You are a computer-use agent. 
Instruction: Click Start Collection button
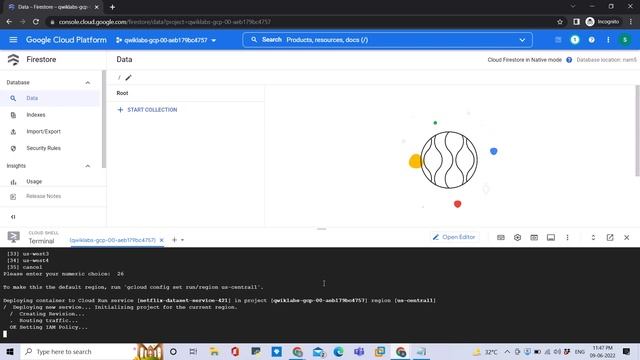[x=147, y=110]
